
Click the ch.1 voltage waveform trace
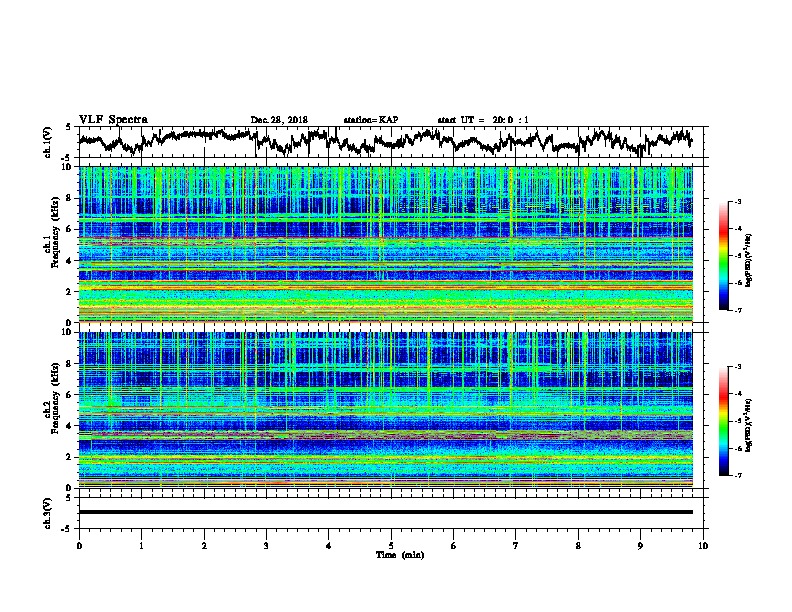(x=385, y=142)
